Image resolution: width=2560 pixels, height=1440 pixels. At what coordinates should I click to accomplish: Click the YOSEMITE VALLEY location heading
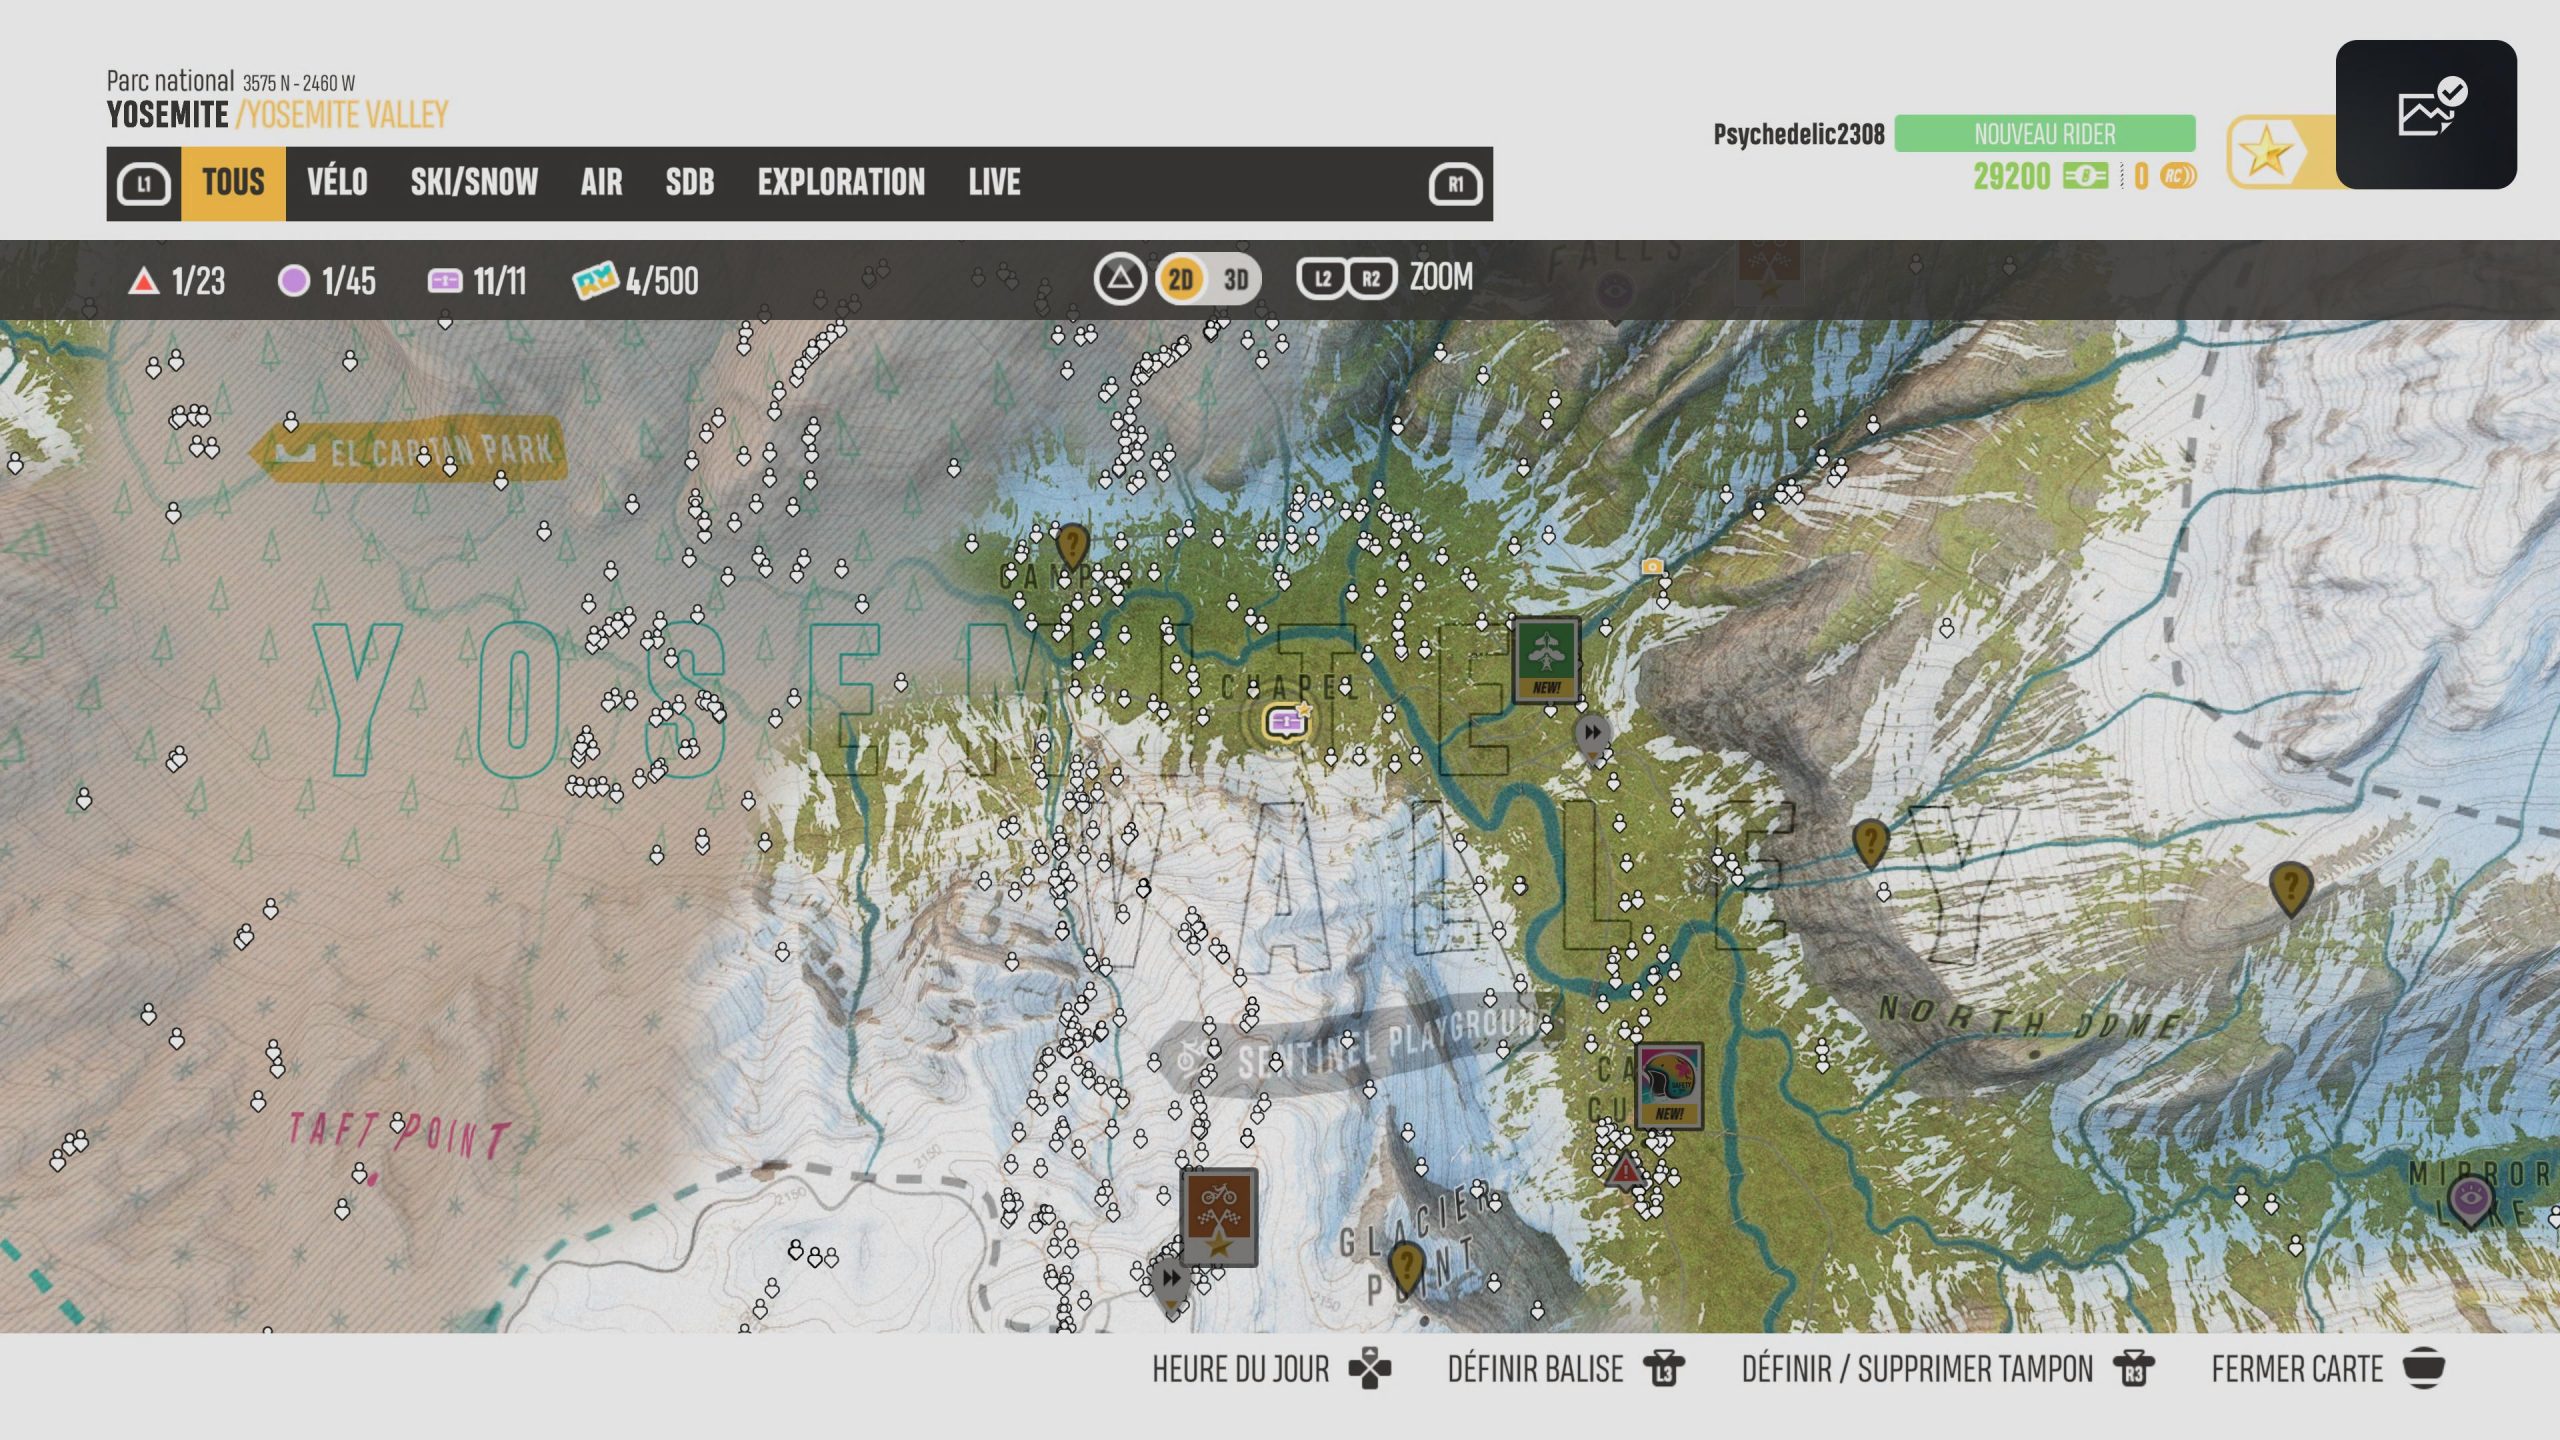[x=277, y=115]
